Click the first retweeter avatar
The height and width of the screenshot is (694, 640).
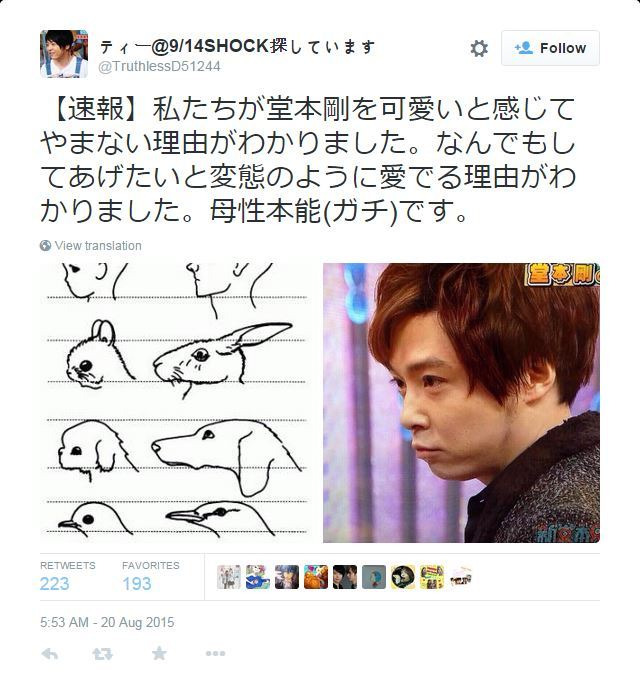pyautogui.click(x=229, y=577)
